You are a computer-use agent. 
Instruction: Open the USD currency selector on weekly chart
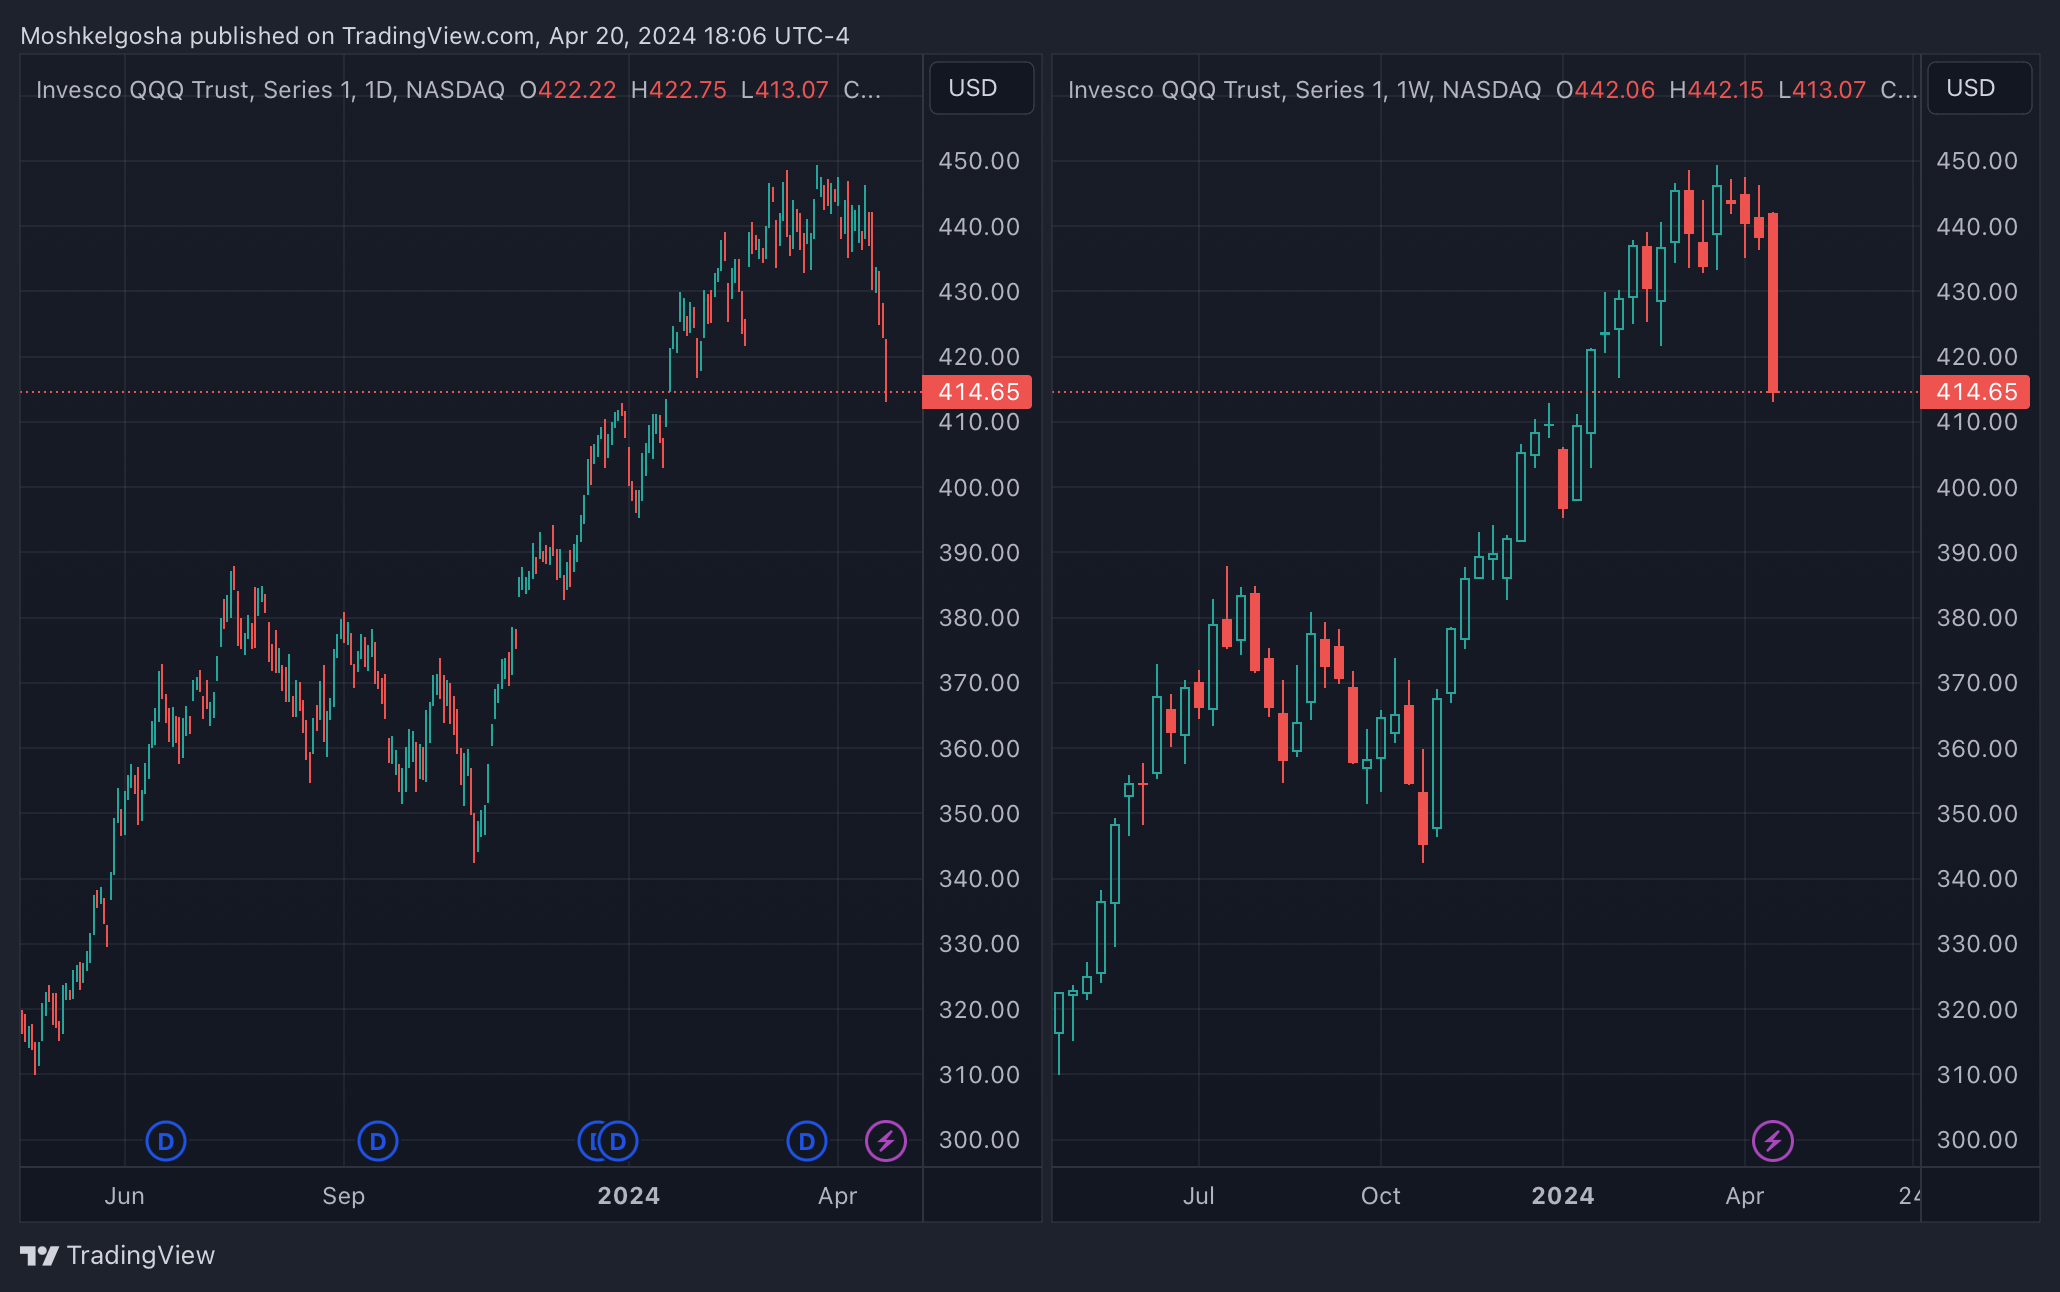[1979, 88]
